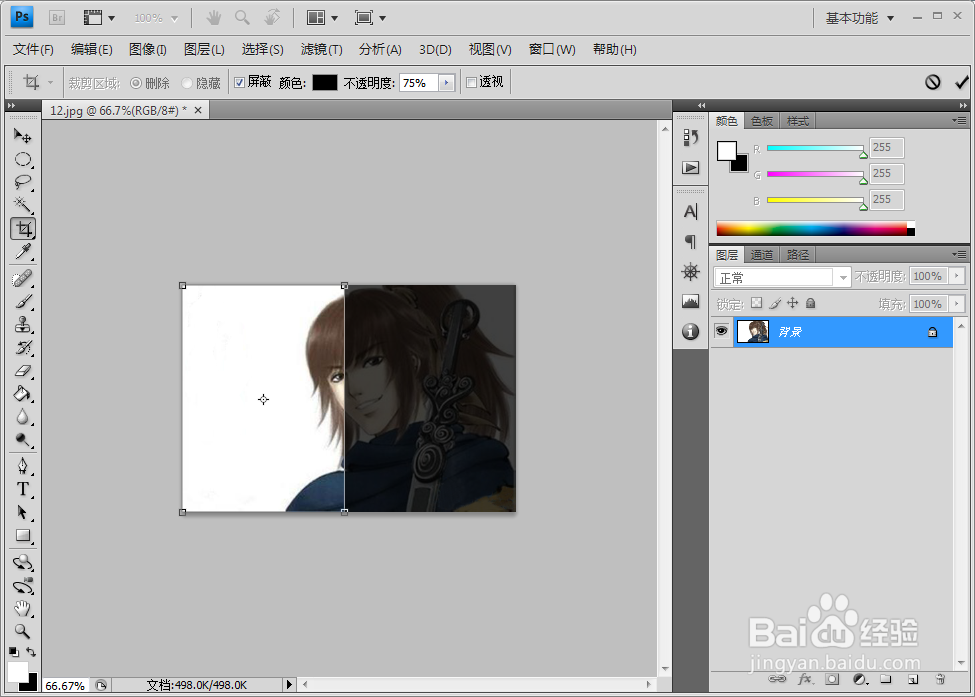Select the Elliptical Marquee tool
The image size is (975, 697).
[x=23, y=159]
